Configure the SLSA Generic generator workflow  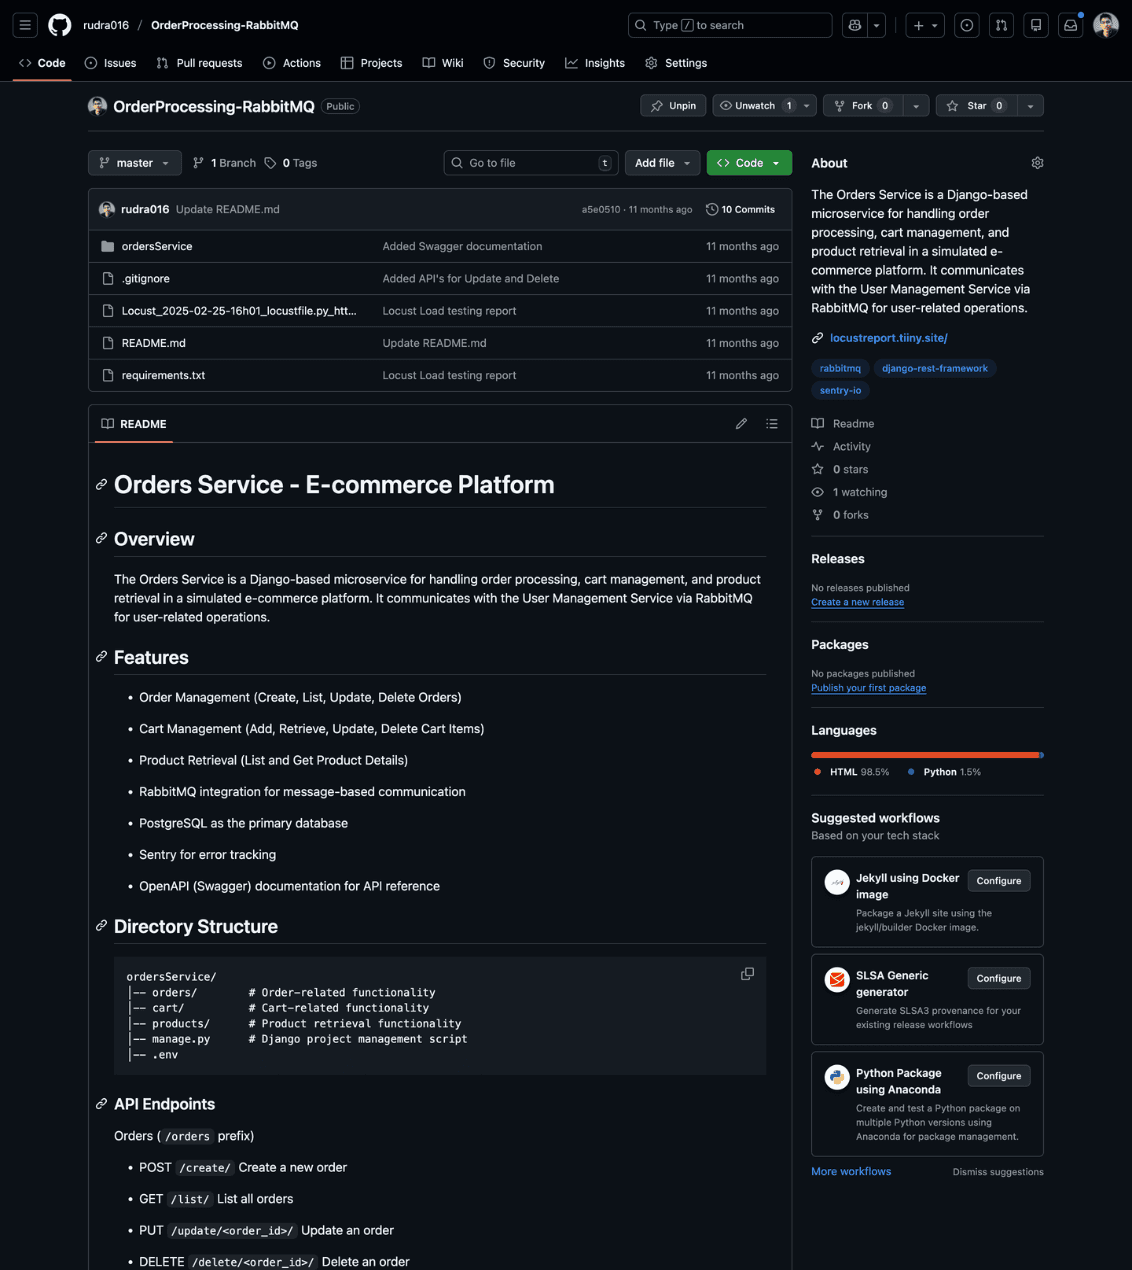click(x=999, y=978)
